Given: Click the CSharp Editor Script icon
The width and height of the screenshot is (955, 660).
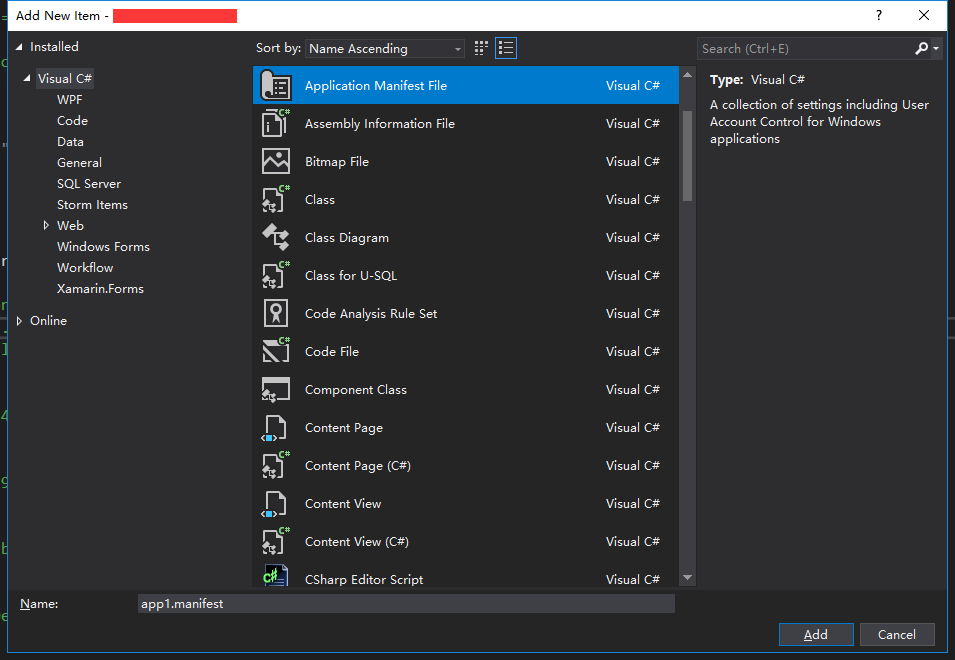Looking at the screenshot, I should [x=275, y=575].
